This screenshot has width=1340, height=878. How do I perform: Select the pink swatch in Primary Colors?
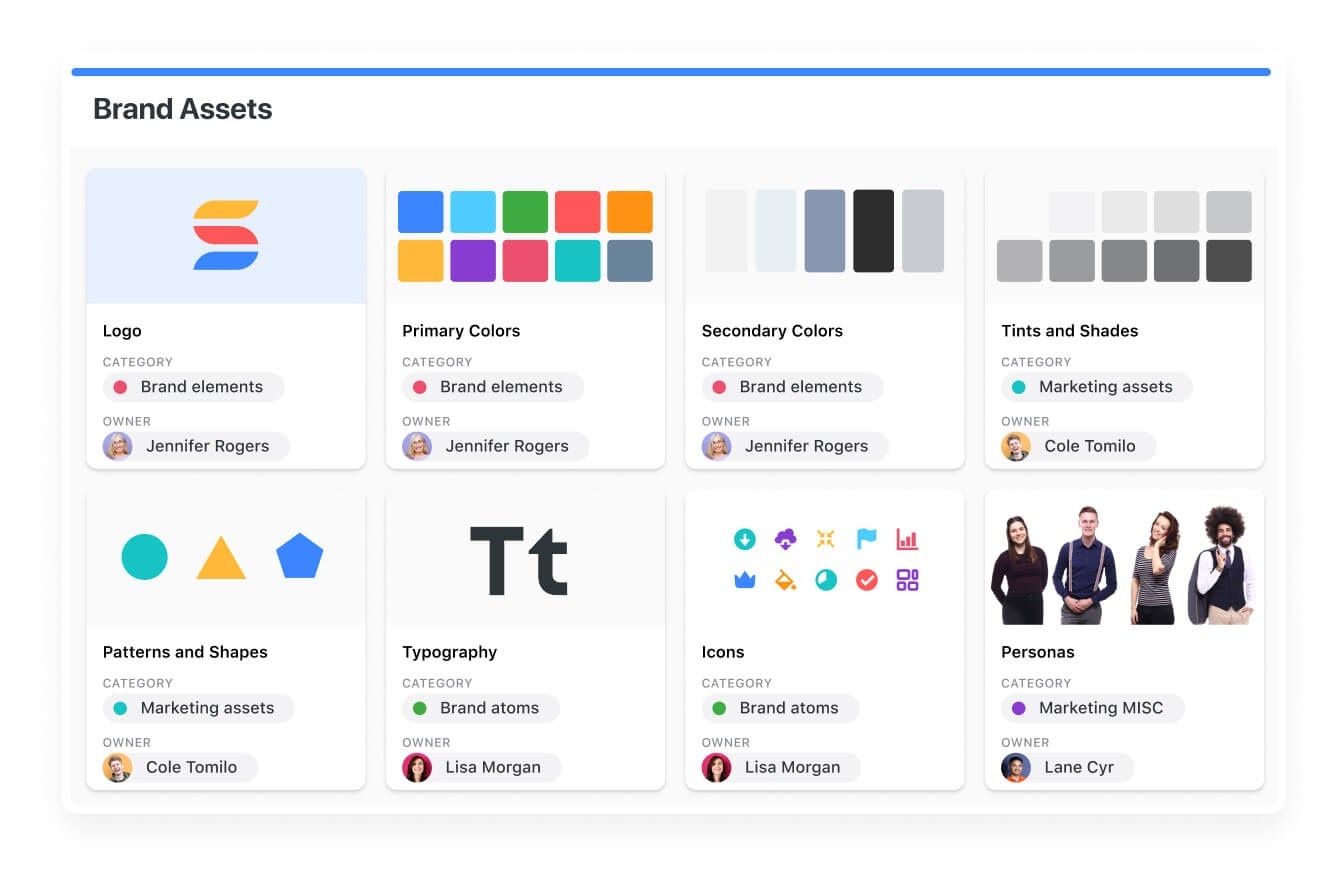click(x=525, y=260)
